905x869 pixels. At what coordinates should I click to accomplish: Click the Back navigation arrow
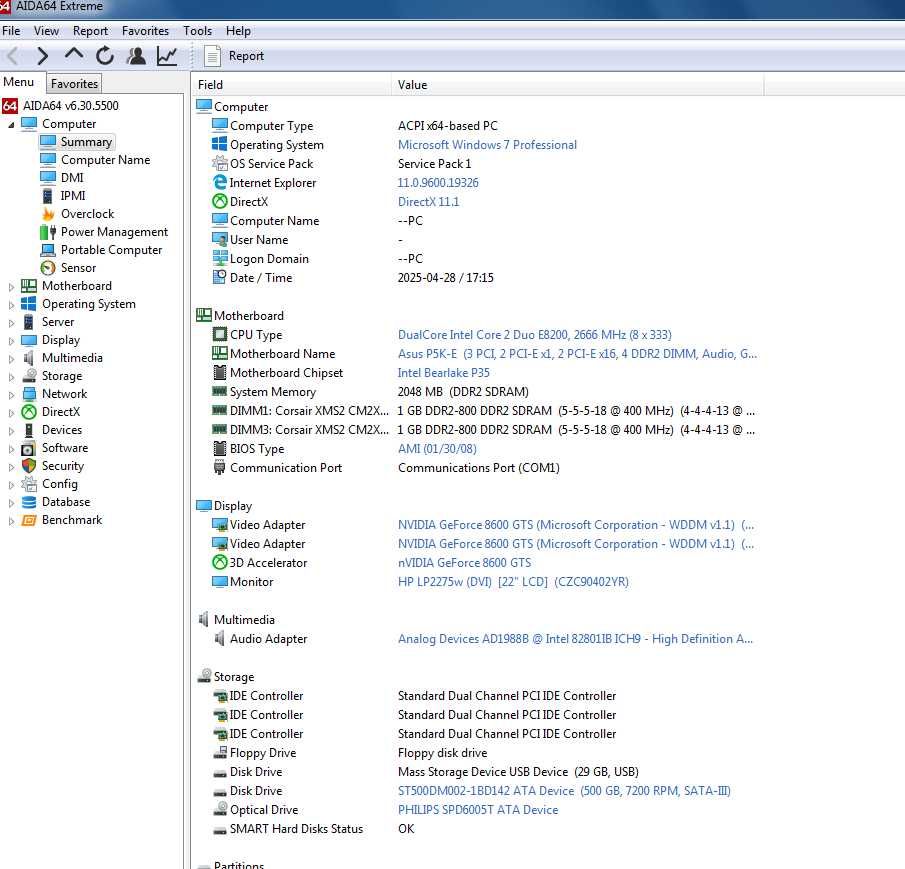tap(13, 56)
